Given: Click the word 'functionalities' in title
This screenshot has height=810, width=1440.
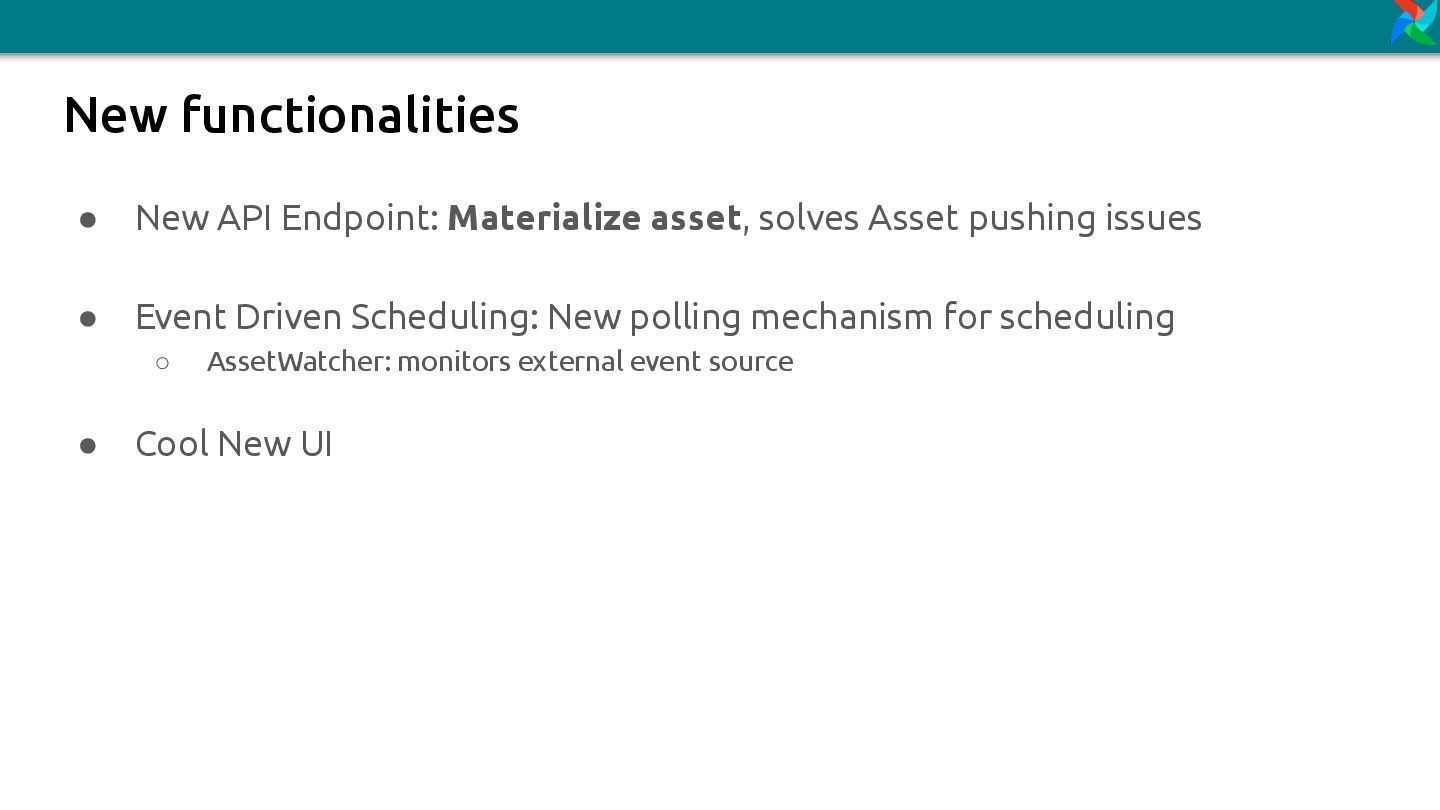Looking at the screenshot, I should coord(350,114).
